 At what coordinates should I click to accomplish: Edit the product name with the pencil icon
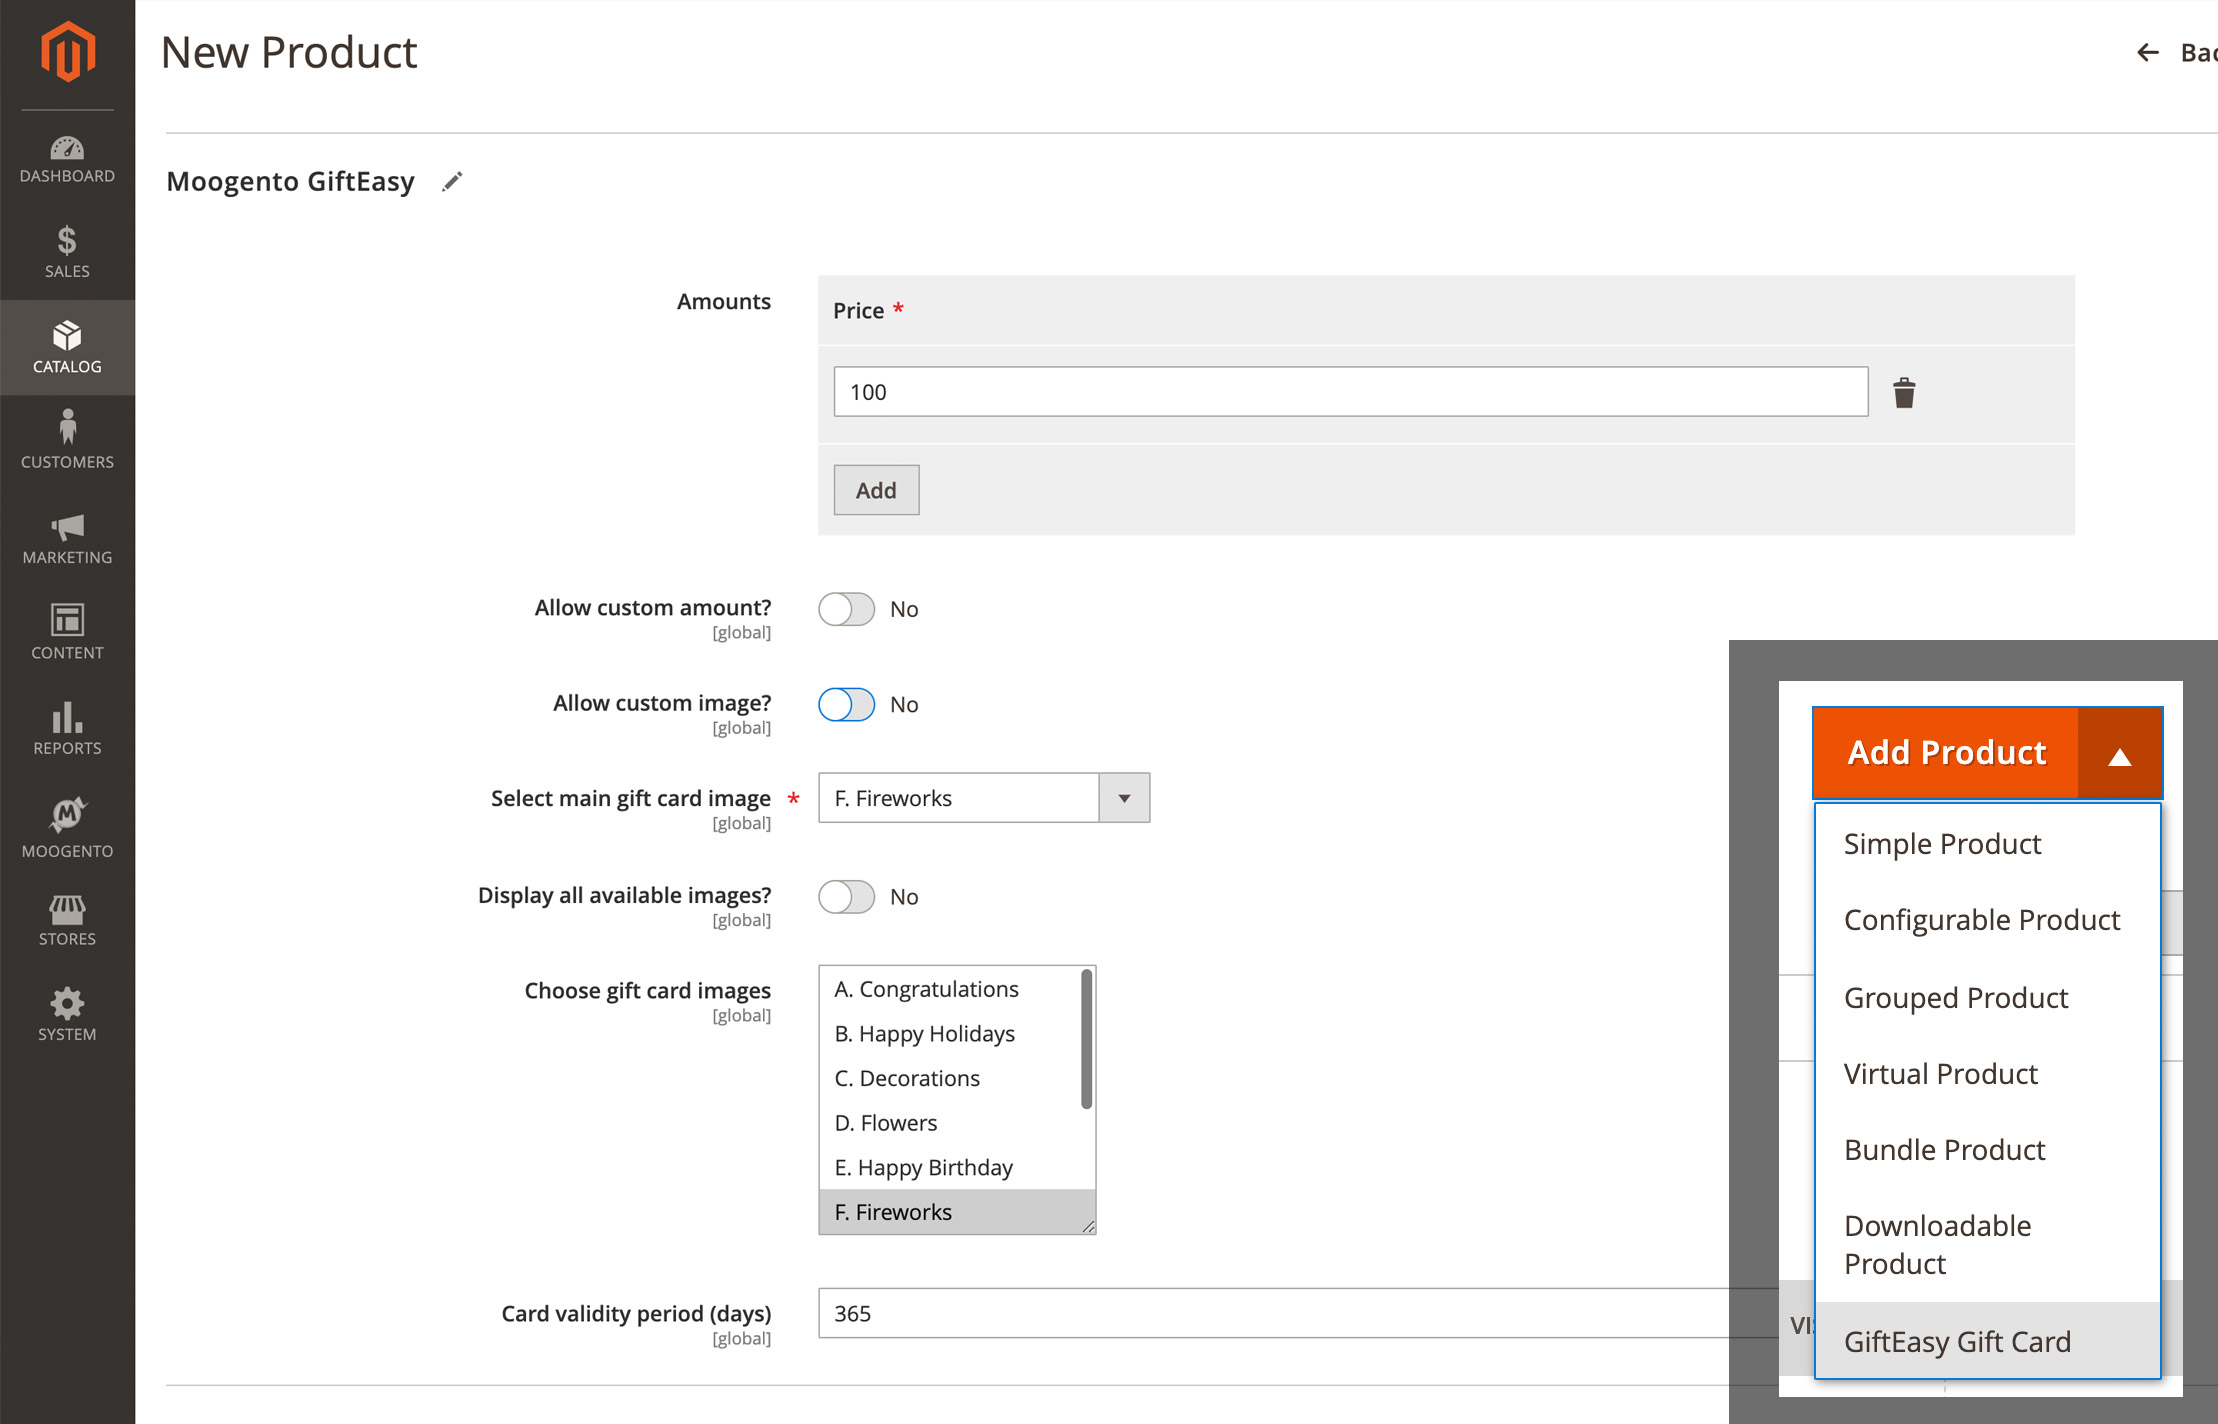tap(452, 181)
